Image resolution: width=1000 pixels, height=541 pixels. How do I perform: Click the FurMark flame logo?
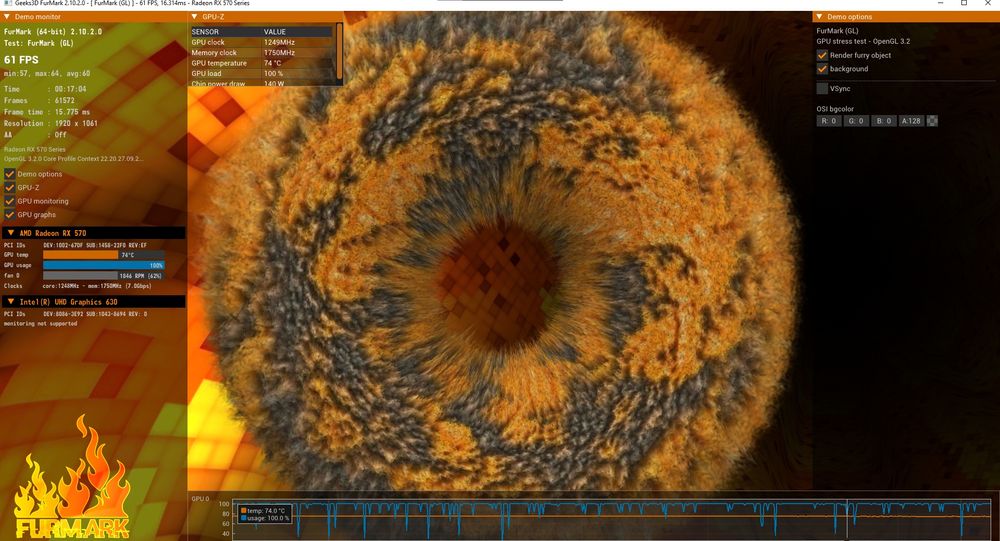pos(71,478)
